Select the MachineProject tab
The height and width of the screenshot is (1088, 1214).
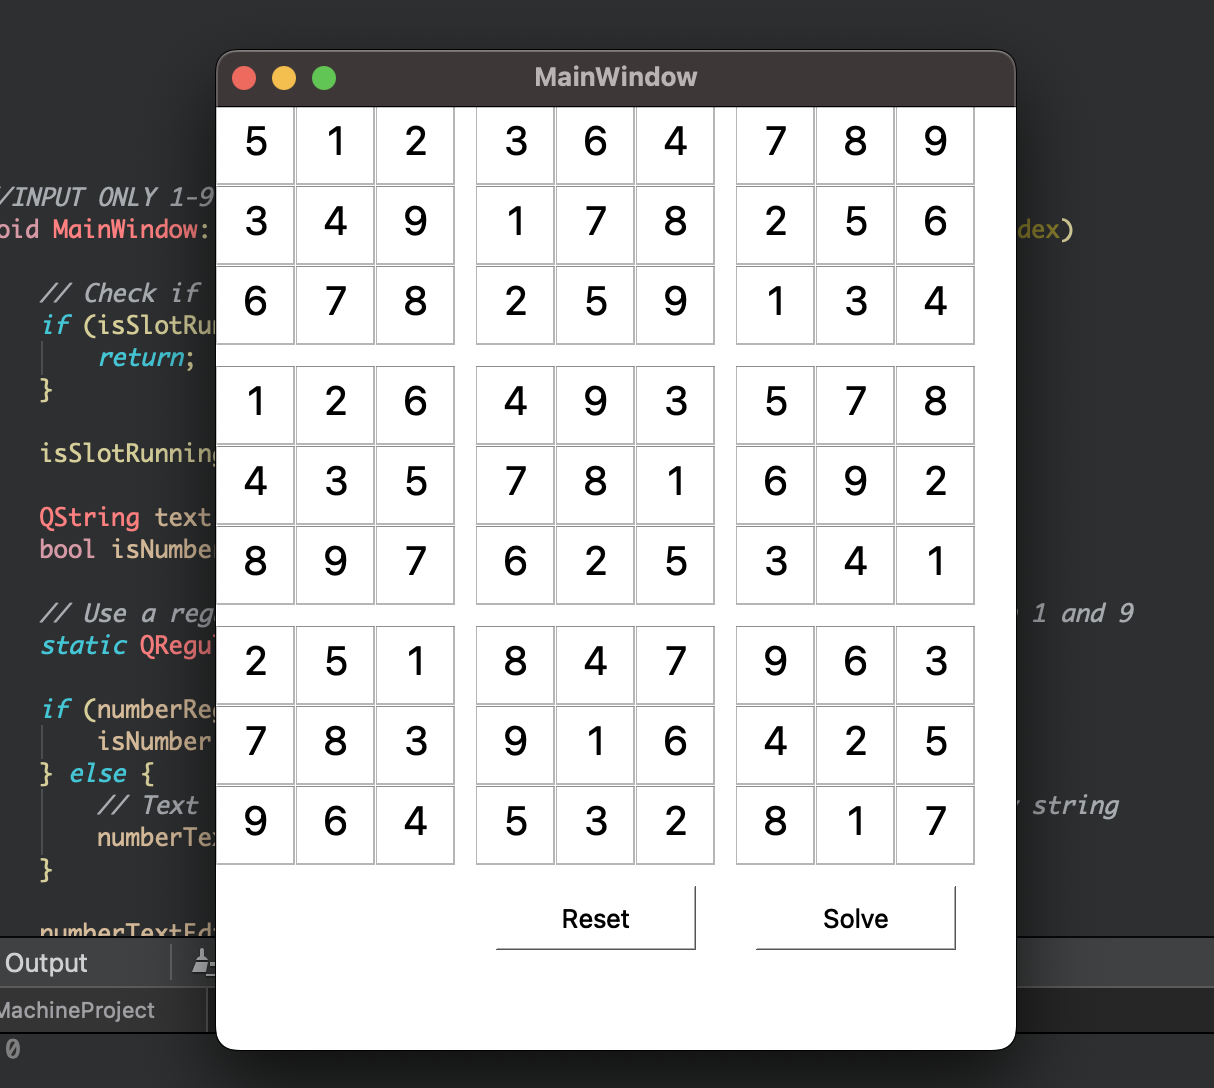pos(77,1011)
